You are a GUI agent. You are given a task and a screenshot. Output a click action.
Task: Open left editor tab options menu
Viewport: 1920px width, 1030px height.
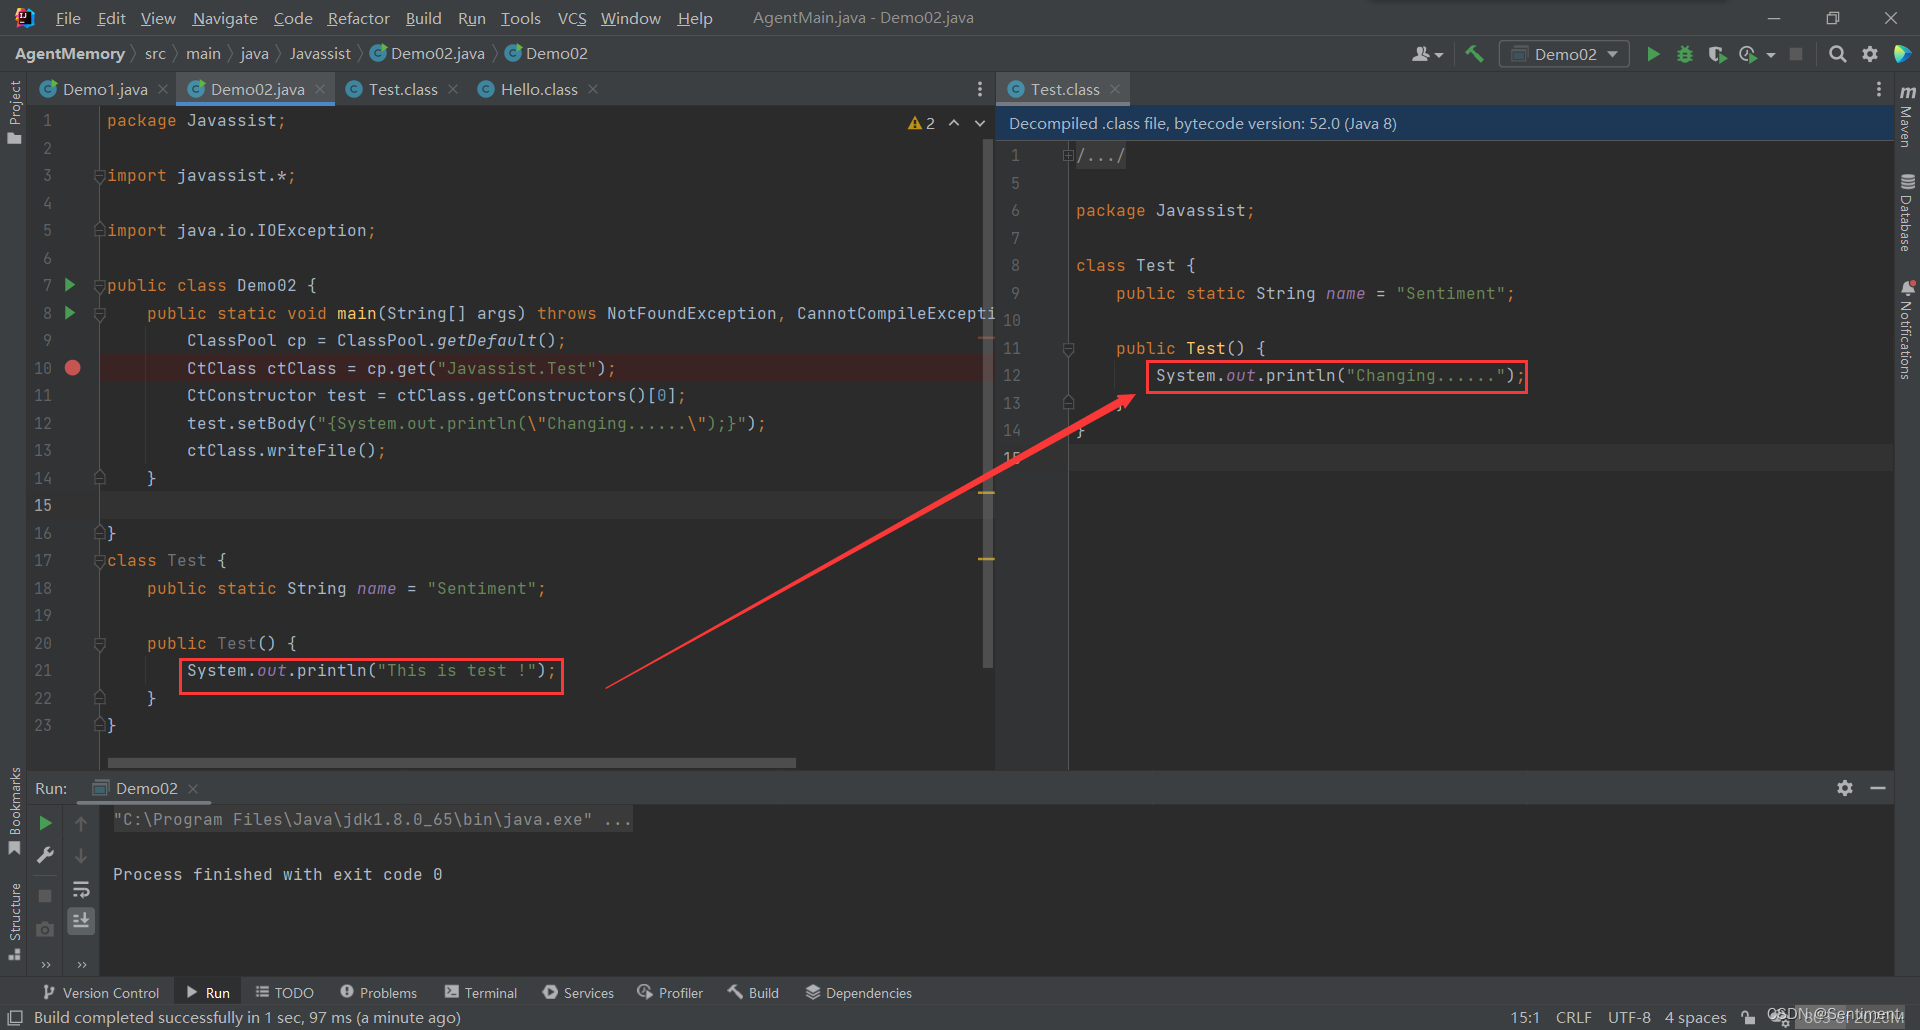pyautogui.click(x=979, y=89)
